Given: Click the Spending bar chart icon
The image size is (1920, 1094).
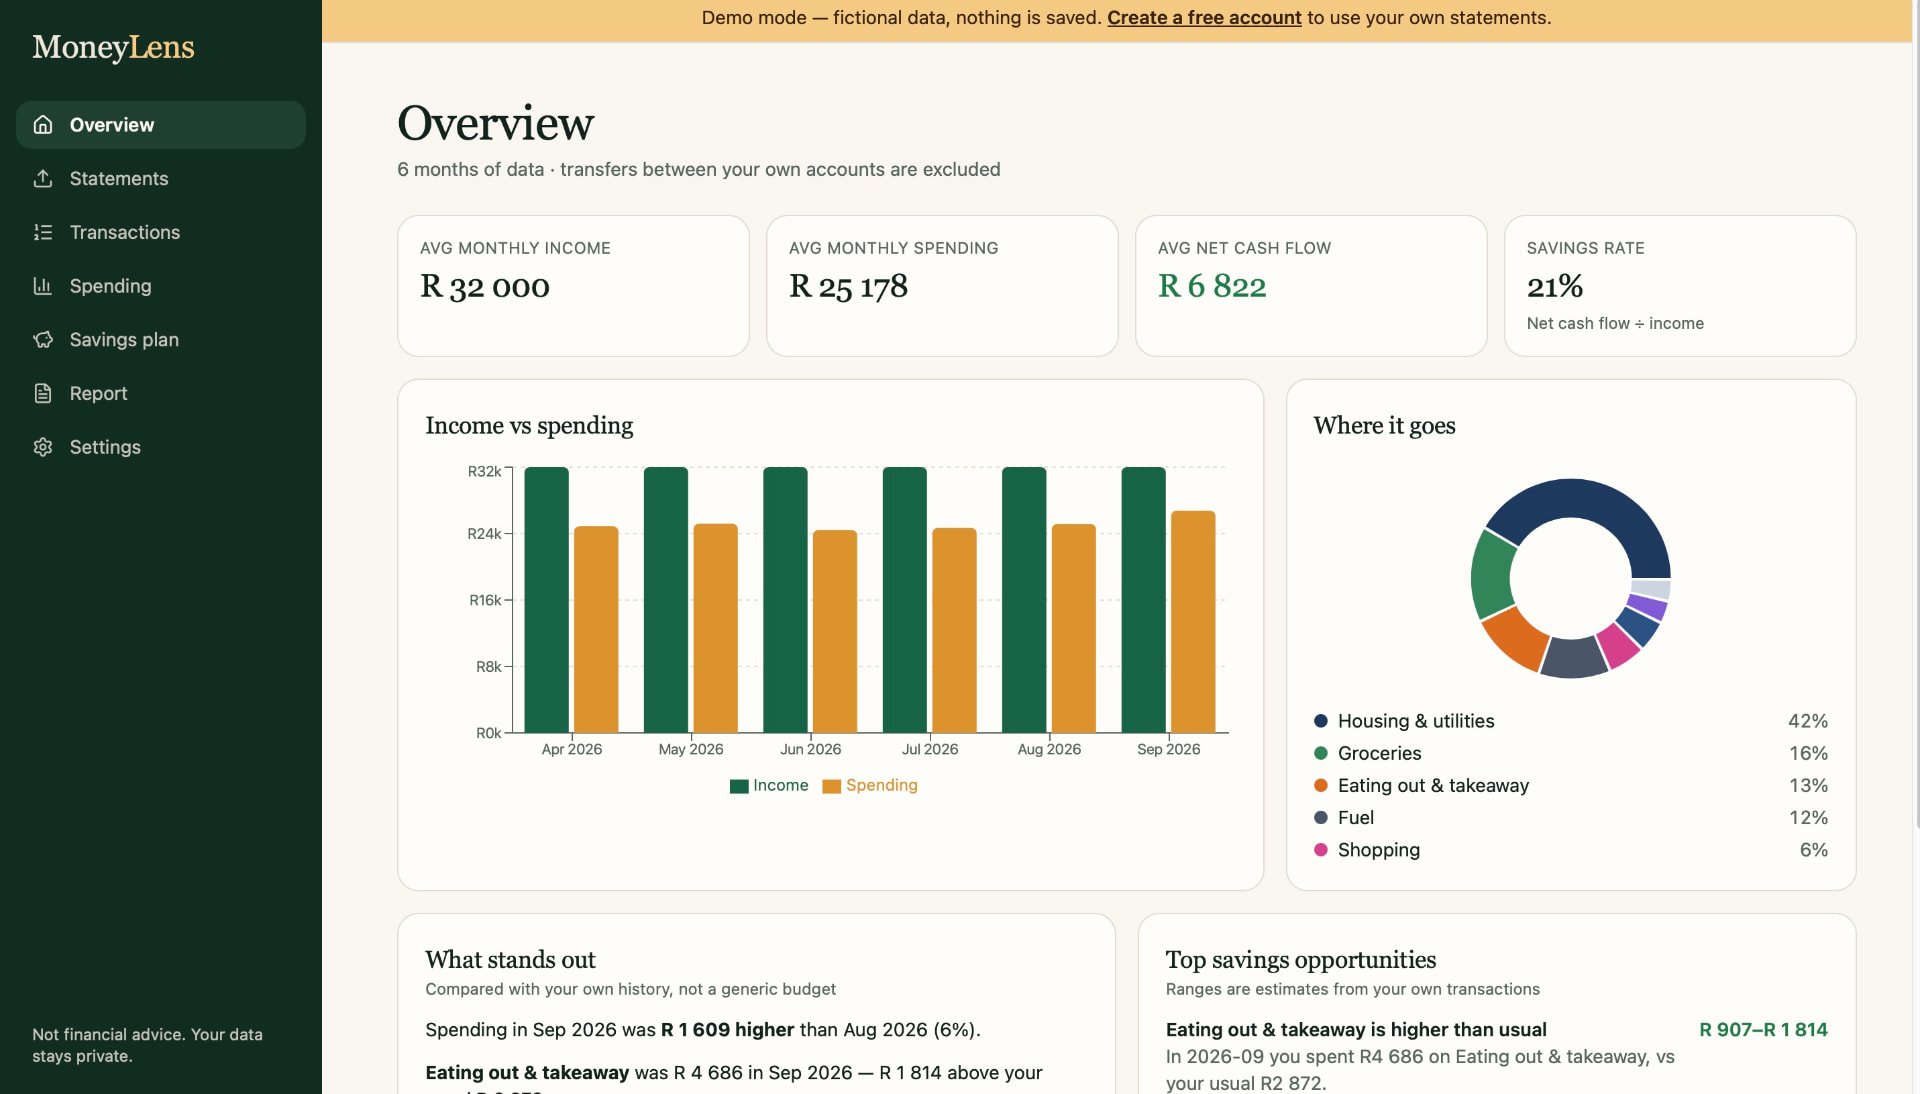Looking at the screenshot, I should click(43, 286).
